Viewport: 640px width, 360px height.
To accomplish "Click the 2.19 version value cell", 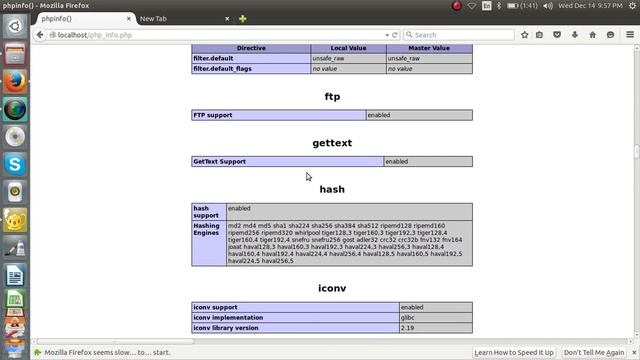I will tap(436, 328).
